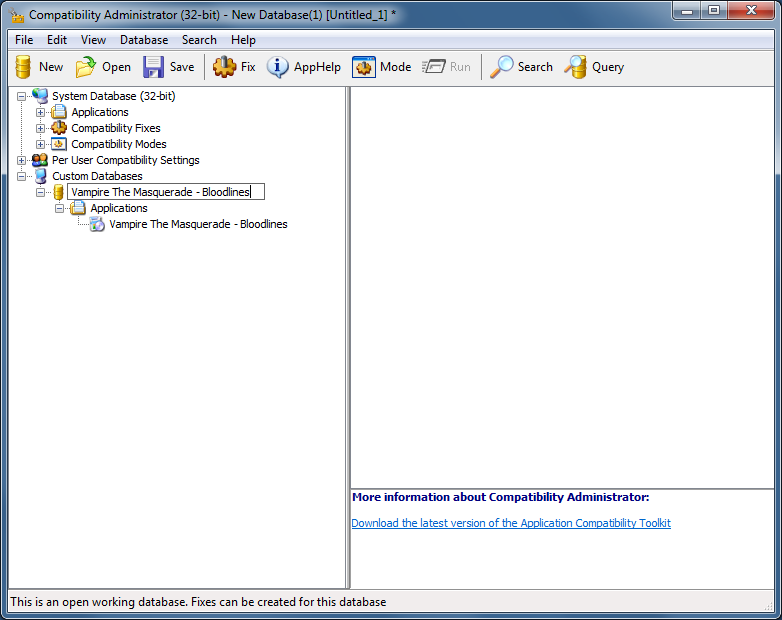Click the system Applications folder icon

coord(59,112)
